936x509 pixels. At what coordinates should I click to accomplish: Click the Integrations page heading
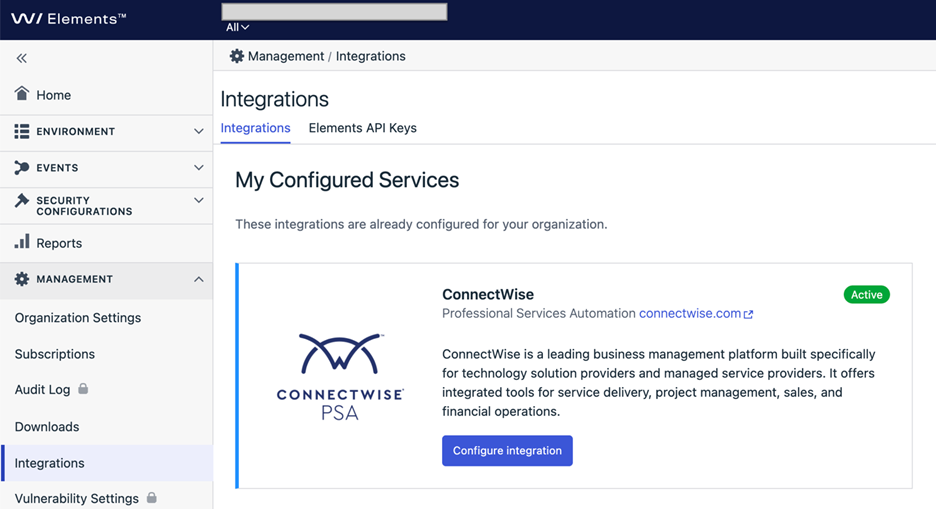(275, 99)
